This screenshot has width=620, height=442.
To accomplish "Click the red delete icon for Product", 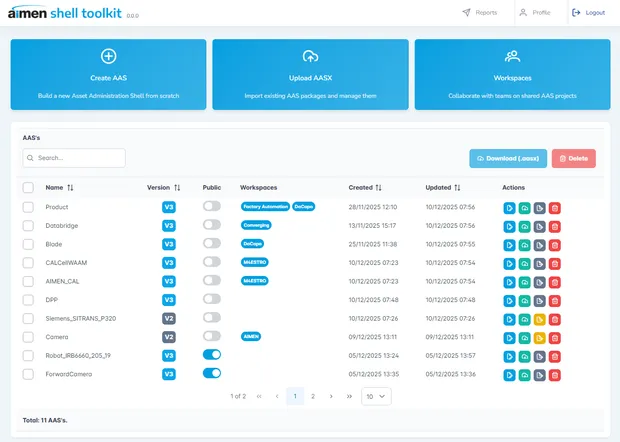I will [555, 207].
